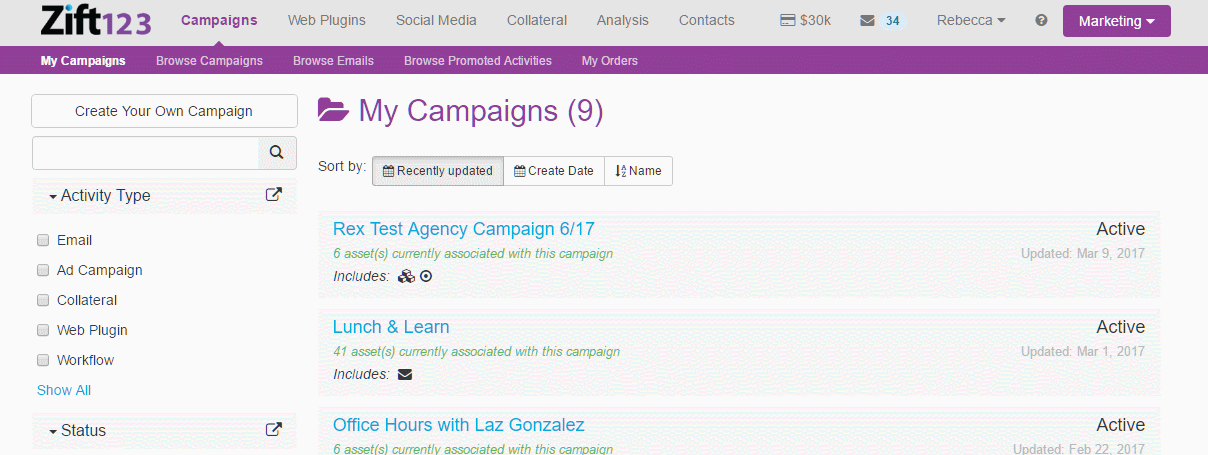
Task: Check the Email activity type checkbox
Action: [43, 240]
